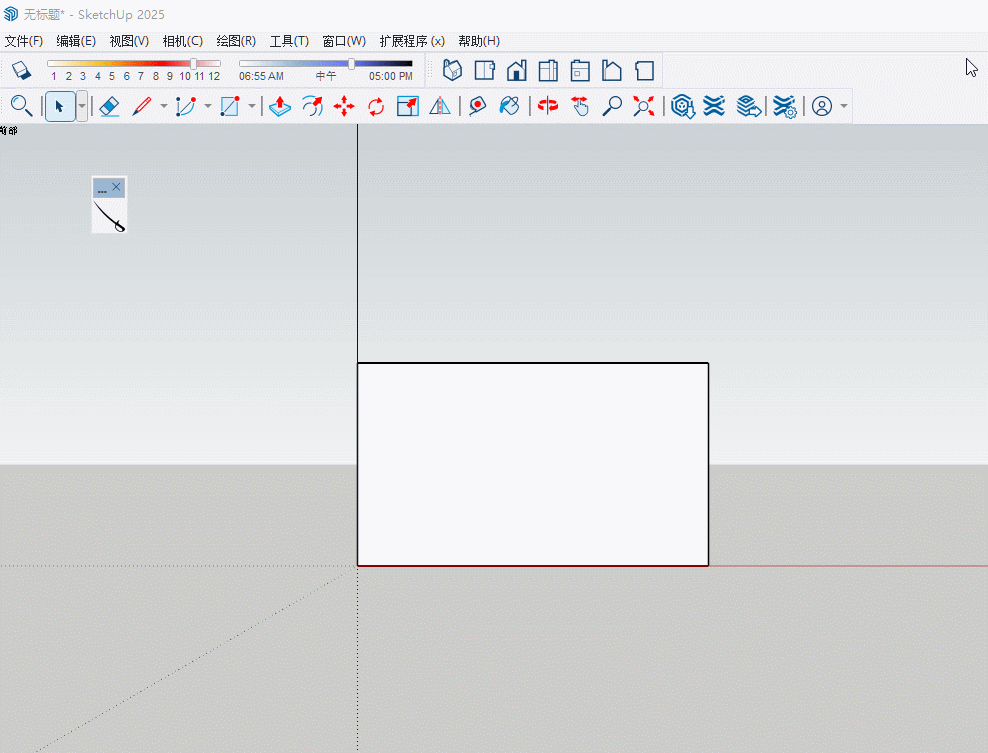Toggle shadows display button
The image size is (988, 753).
point(22,70)
